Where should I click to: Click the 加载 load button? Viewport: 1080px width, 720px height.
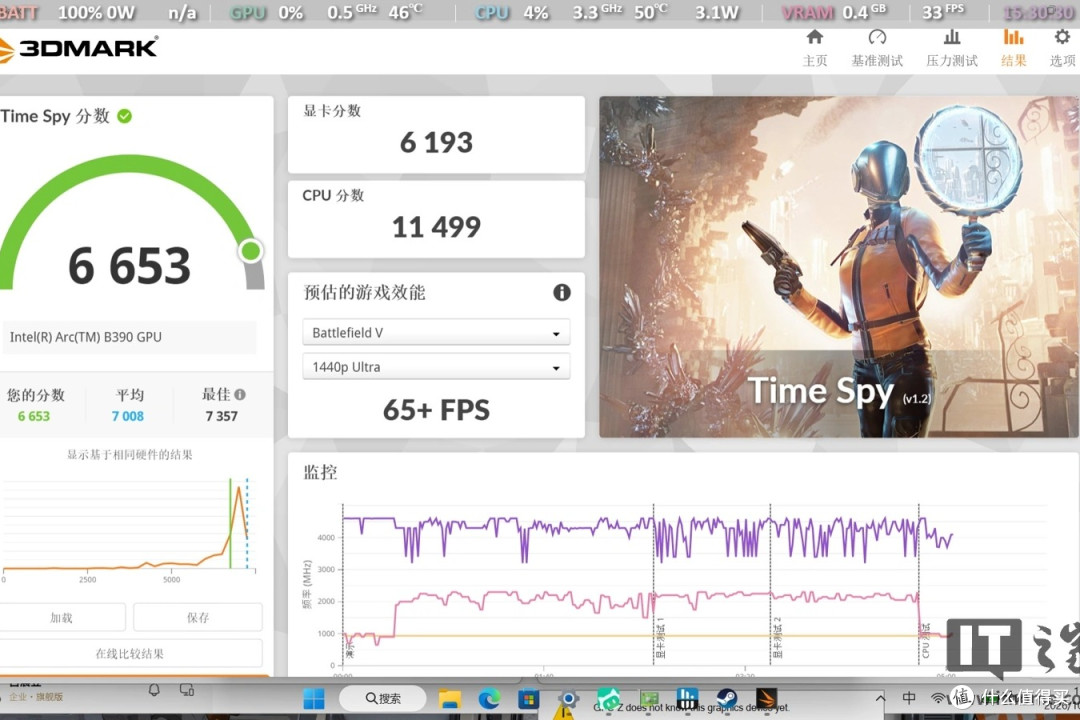[x=62, y=617]
